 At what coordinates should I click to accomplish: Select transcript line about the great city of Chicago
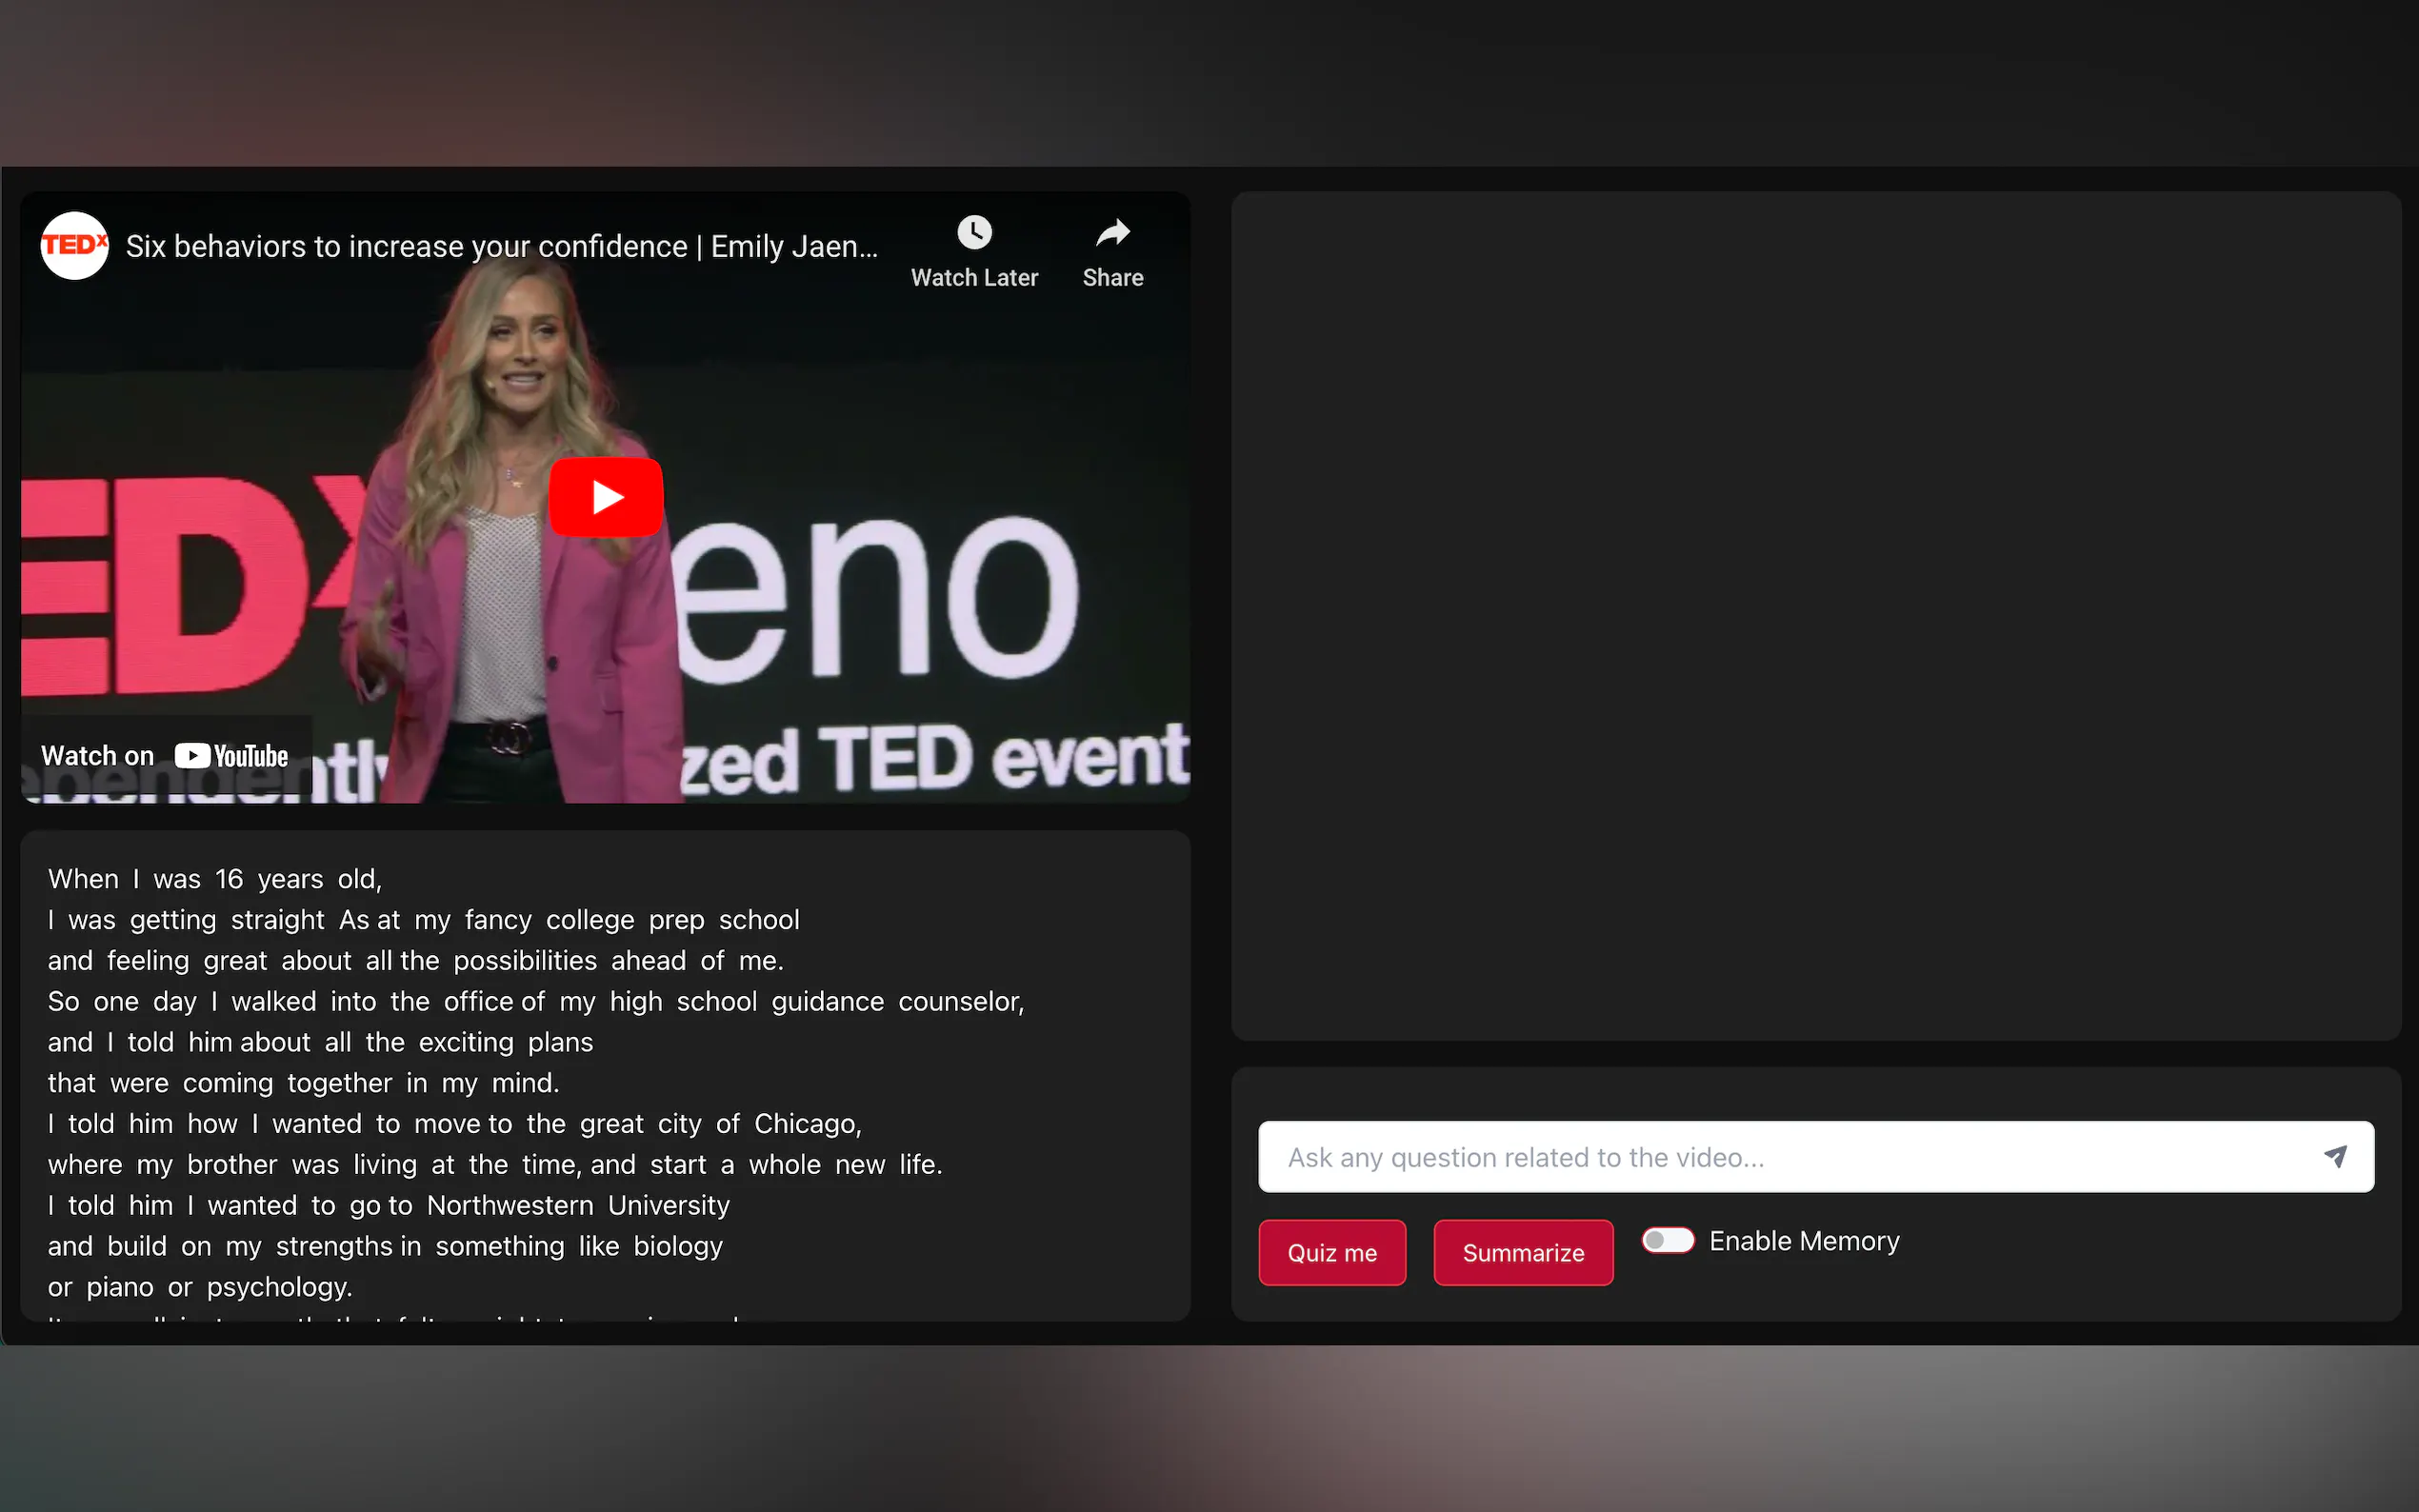pos(454,1124)
